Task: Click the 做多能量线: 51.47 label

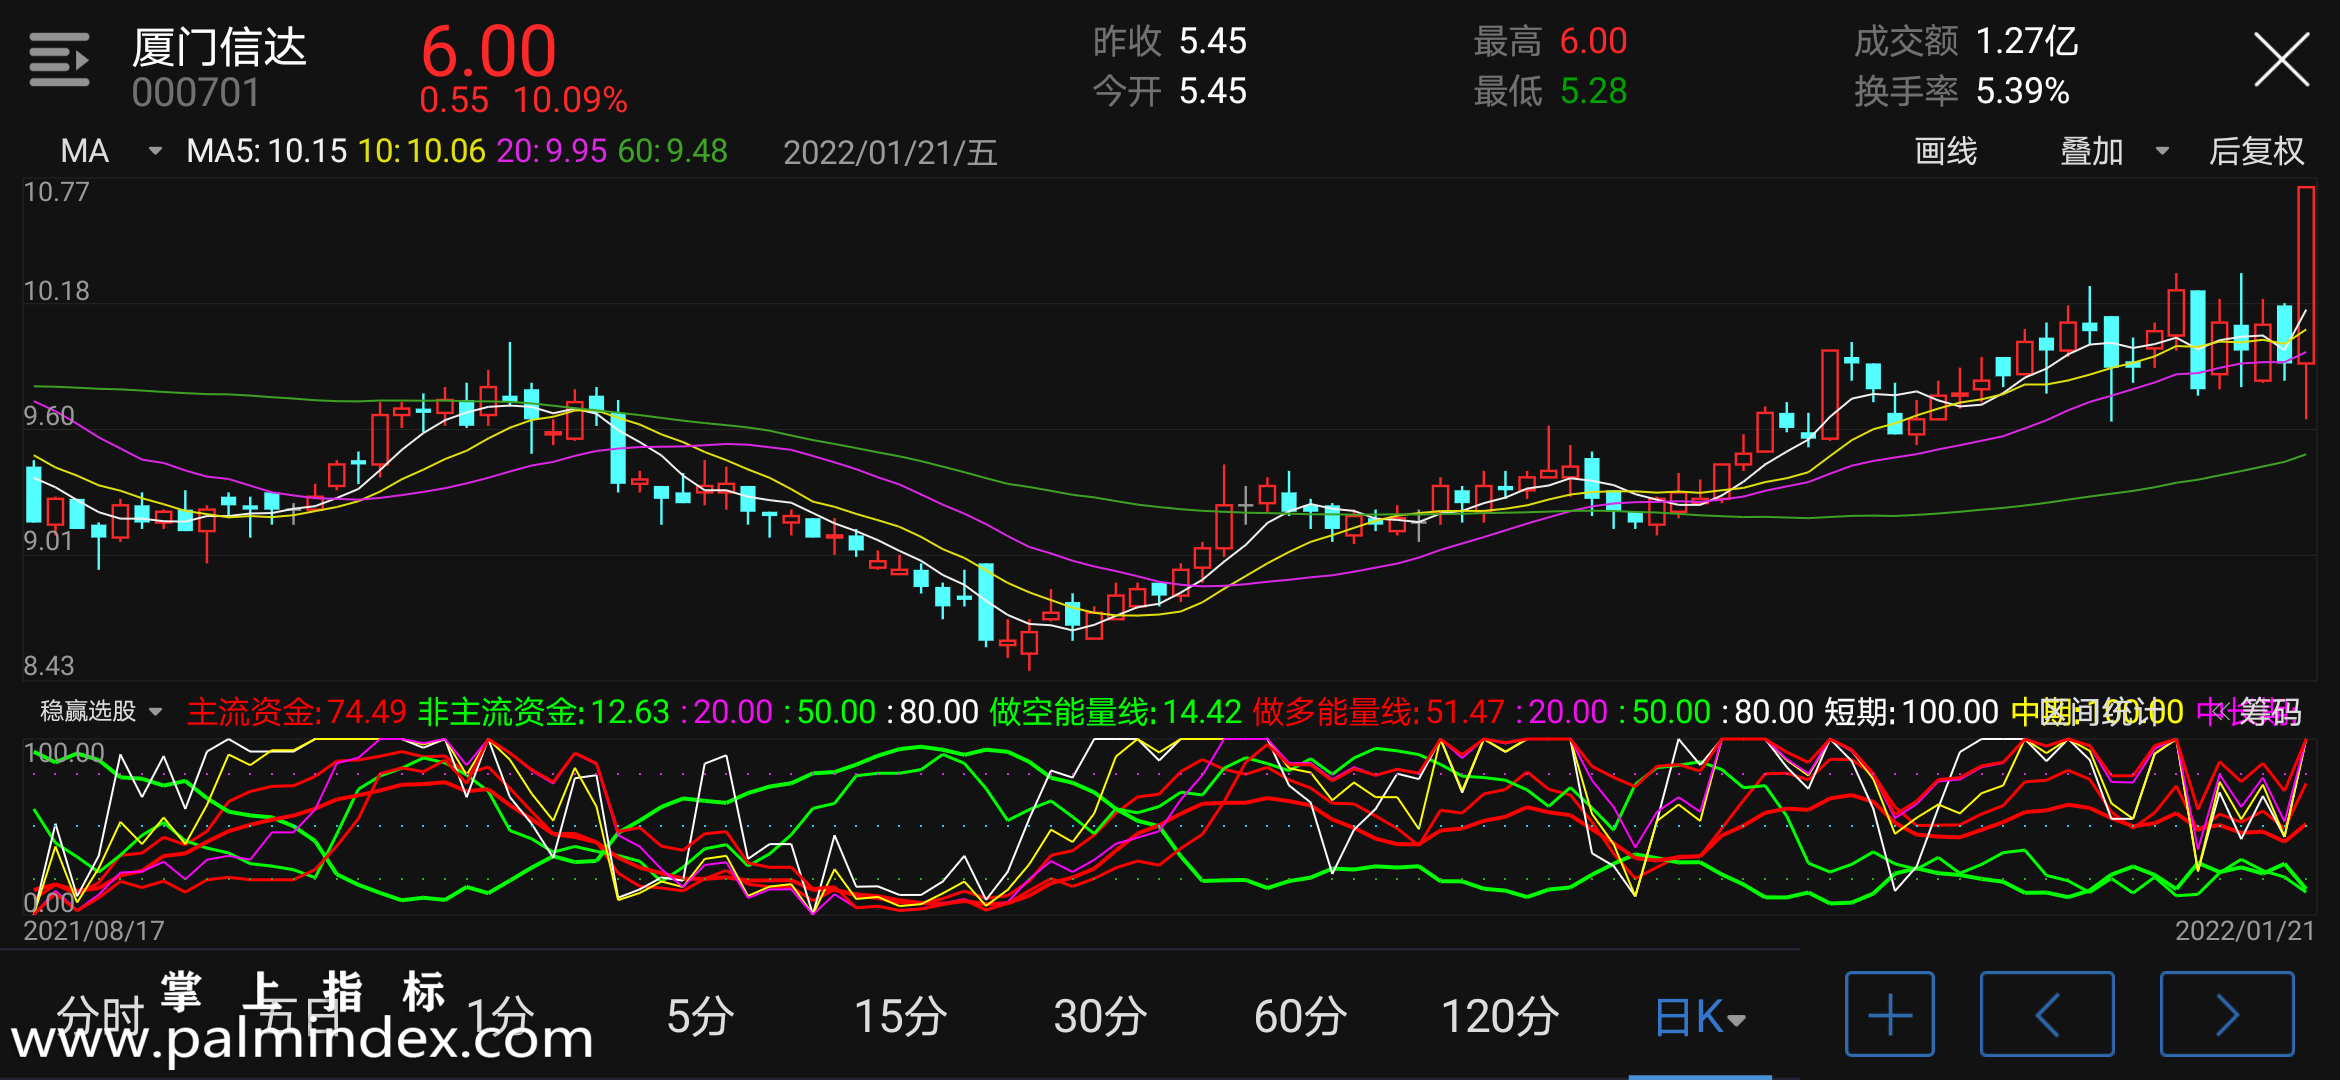Action: point(1378,712)
